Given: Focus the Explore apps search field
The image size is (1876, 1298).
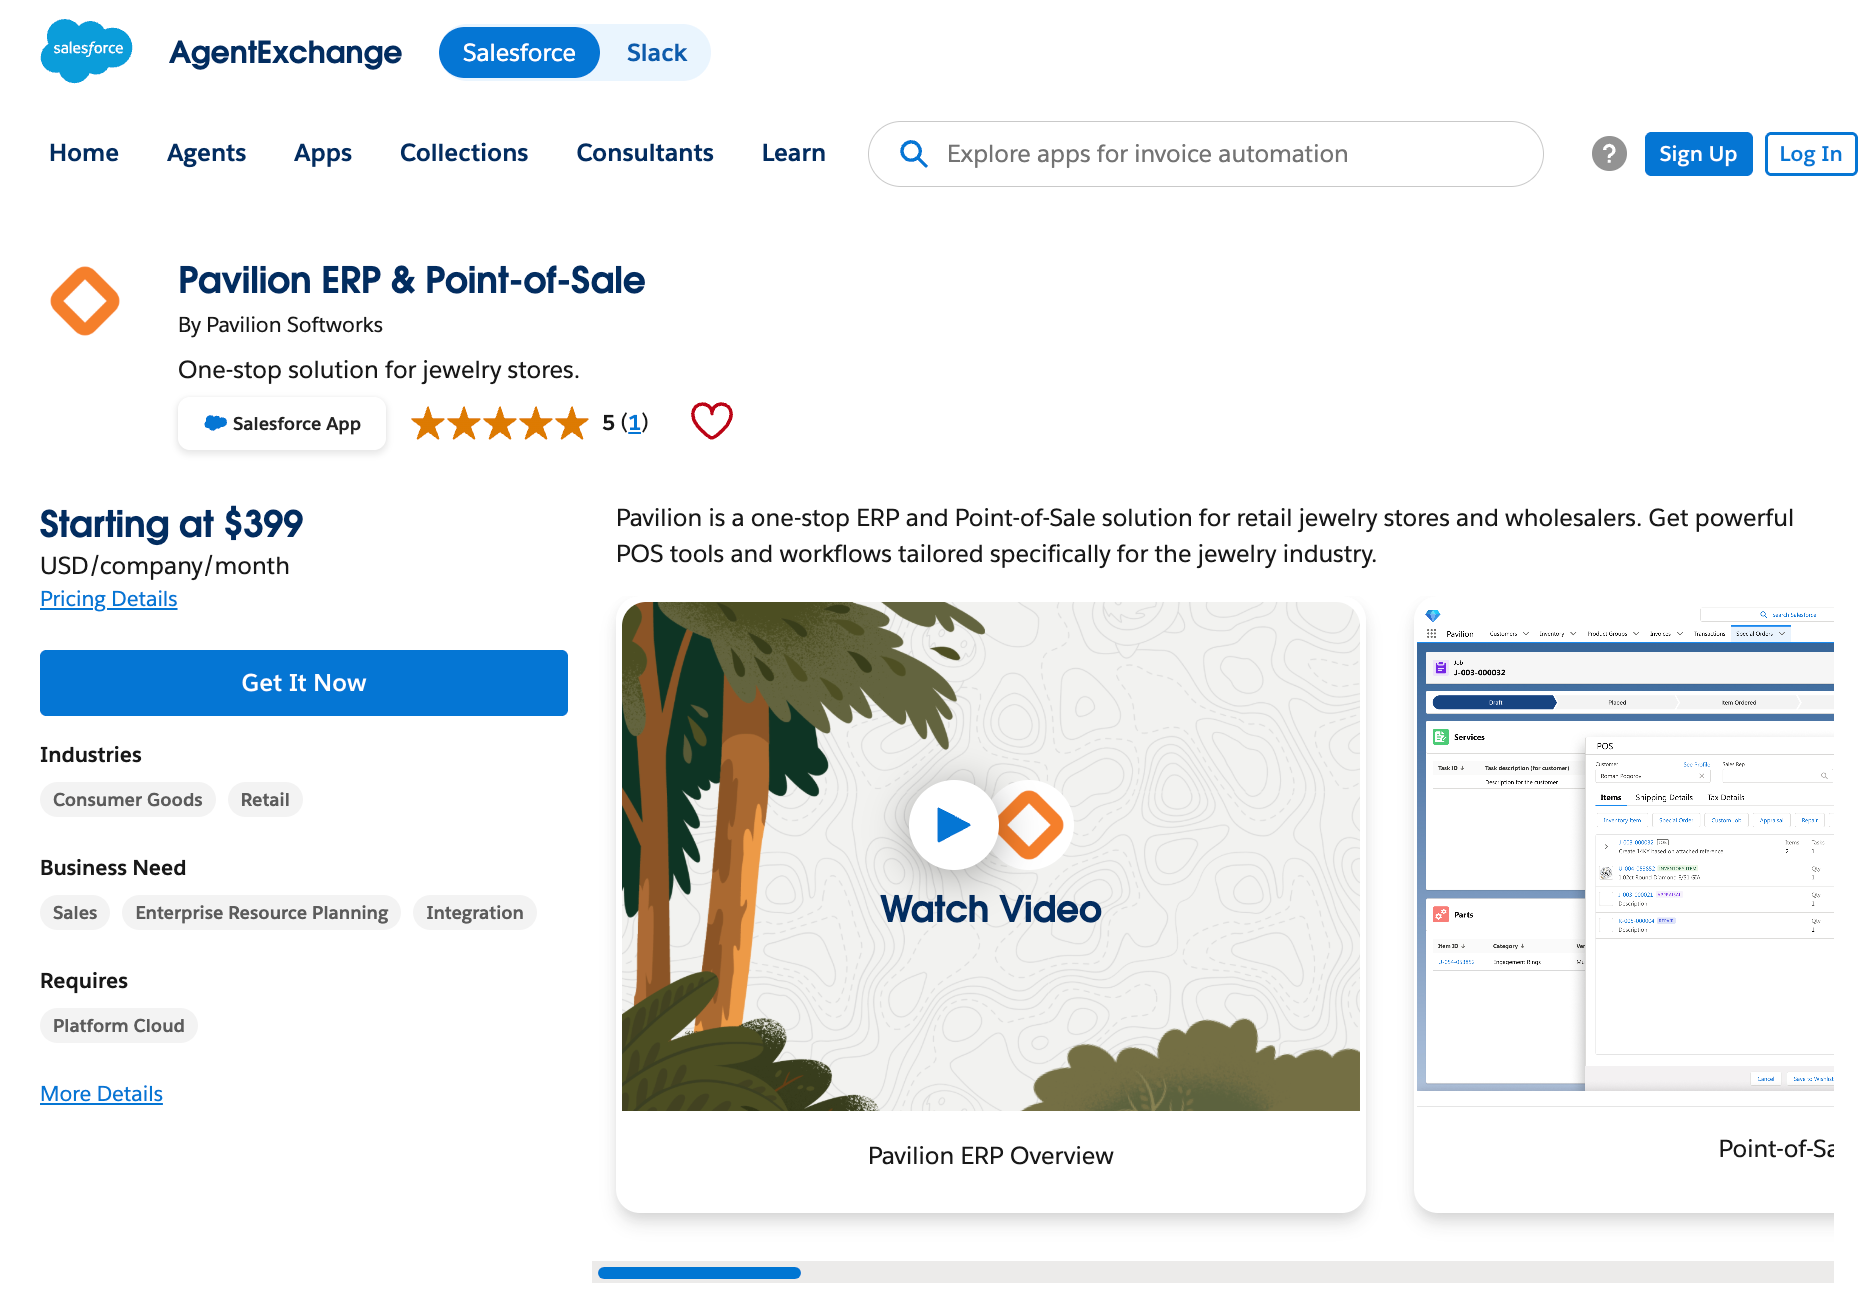Looking at the screenshot, I should tap(1206, 154).
